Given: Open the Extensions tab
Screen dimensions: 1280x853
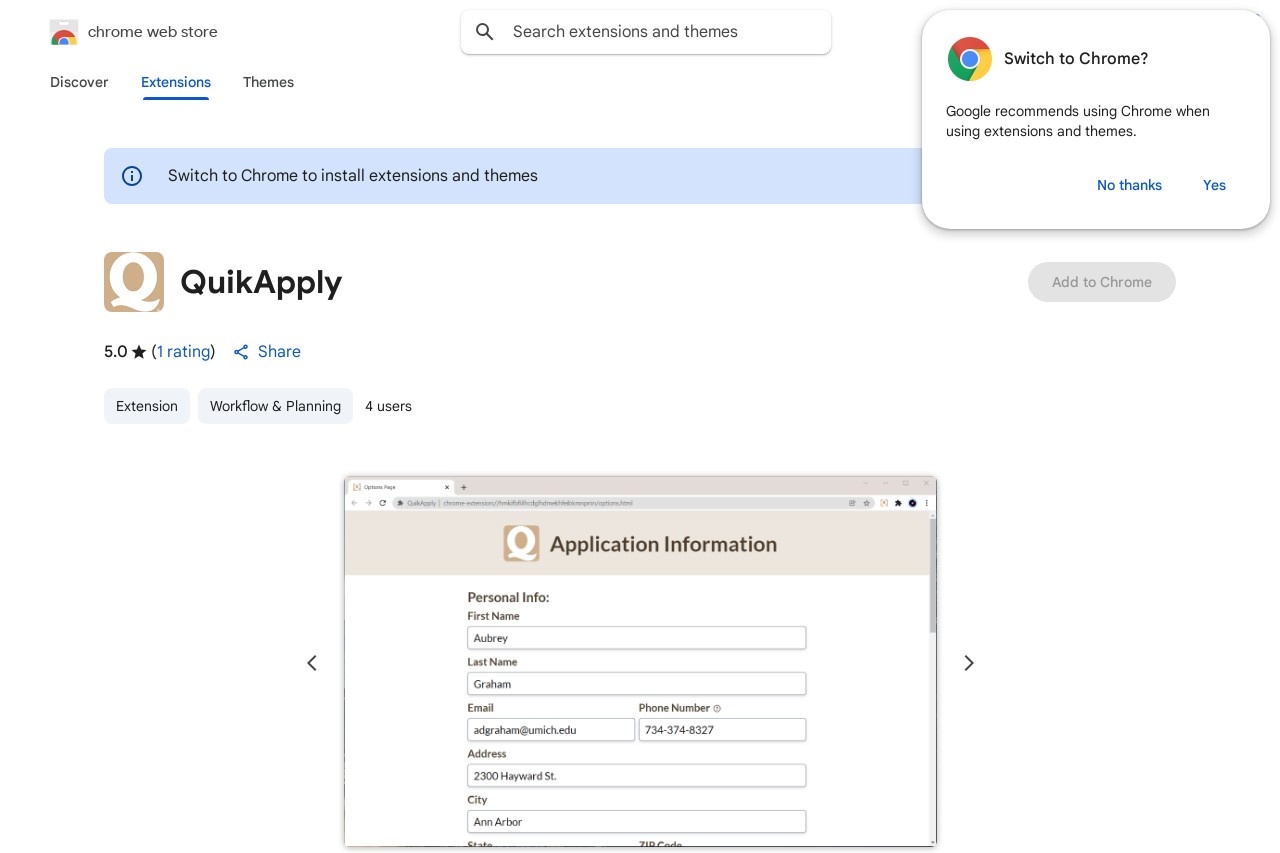Looking at the screenshot, I should coord(176,82).
